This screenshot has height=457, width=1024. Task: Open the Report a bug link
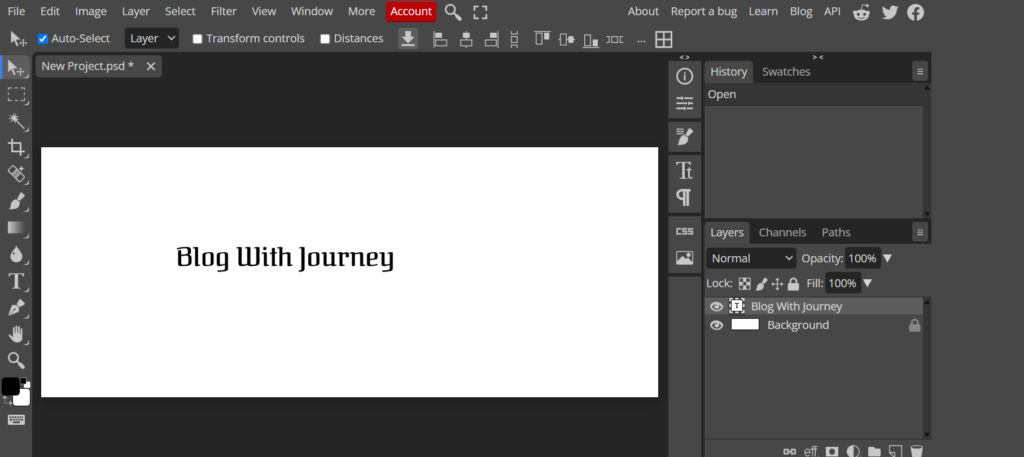pyautogui.click(x=704, y=11)
